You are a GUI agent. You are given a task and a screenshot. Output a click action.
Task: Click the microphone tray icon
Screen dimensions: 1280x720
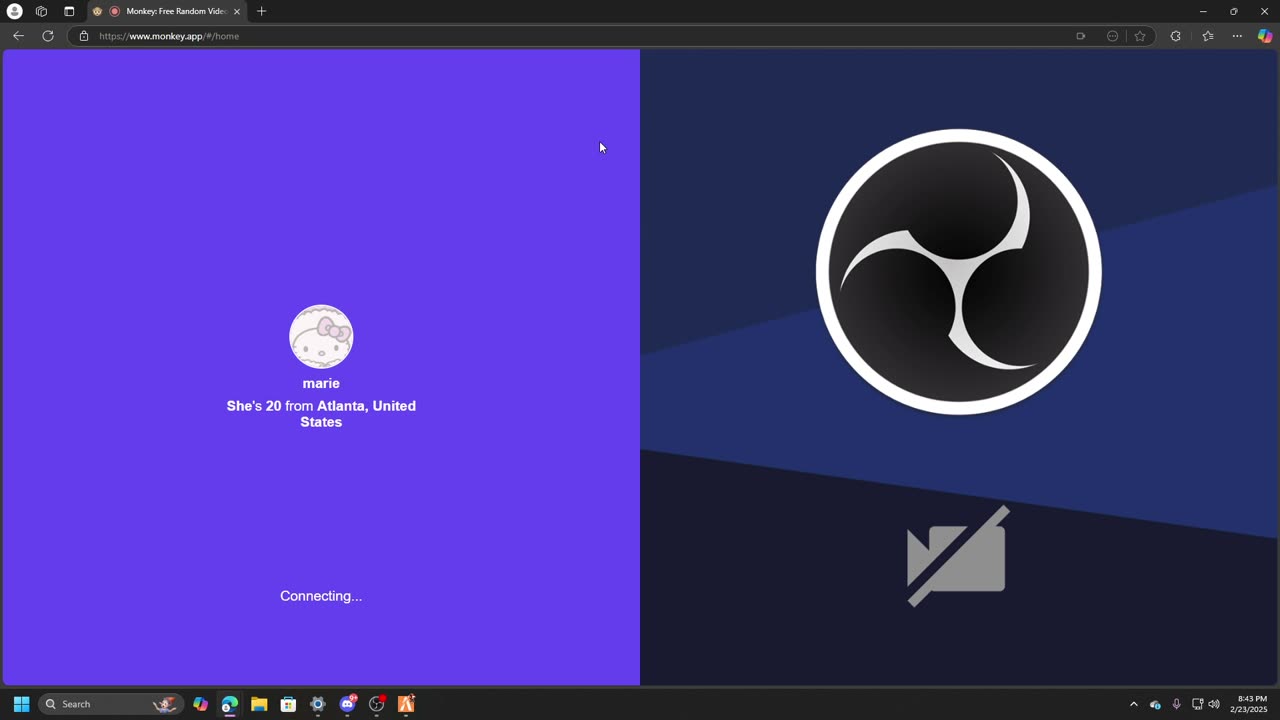(x=1176, y=704)
